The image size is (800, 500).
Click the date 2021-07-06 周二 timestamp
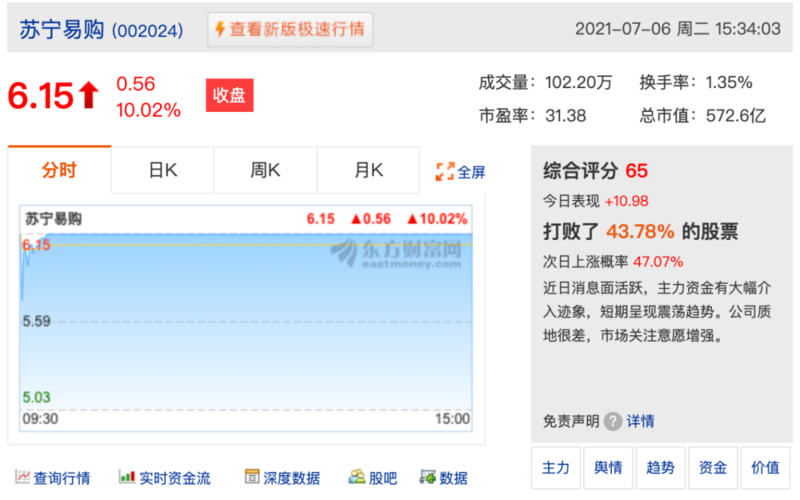point(678,29)
